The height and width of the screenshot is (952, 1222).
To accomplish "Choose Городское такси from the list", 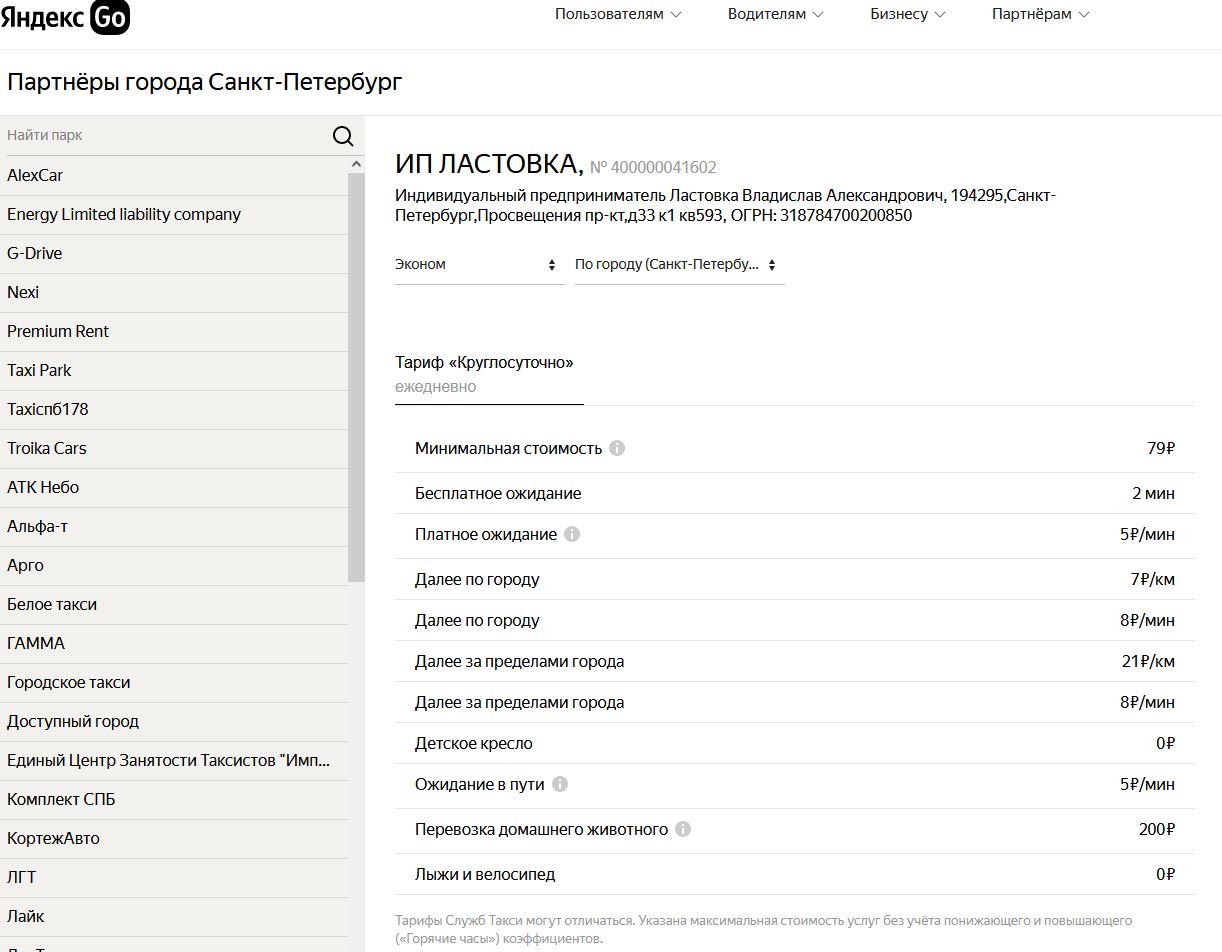I will coord(69,682).
